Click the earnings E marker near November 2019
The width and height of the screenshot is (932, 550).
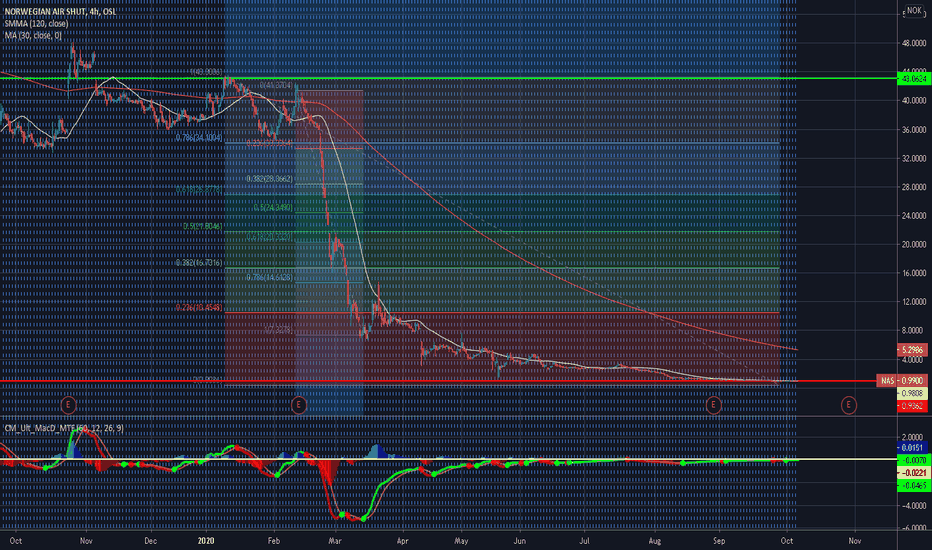click(x=68, y=405)
